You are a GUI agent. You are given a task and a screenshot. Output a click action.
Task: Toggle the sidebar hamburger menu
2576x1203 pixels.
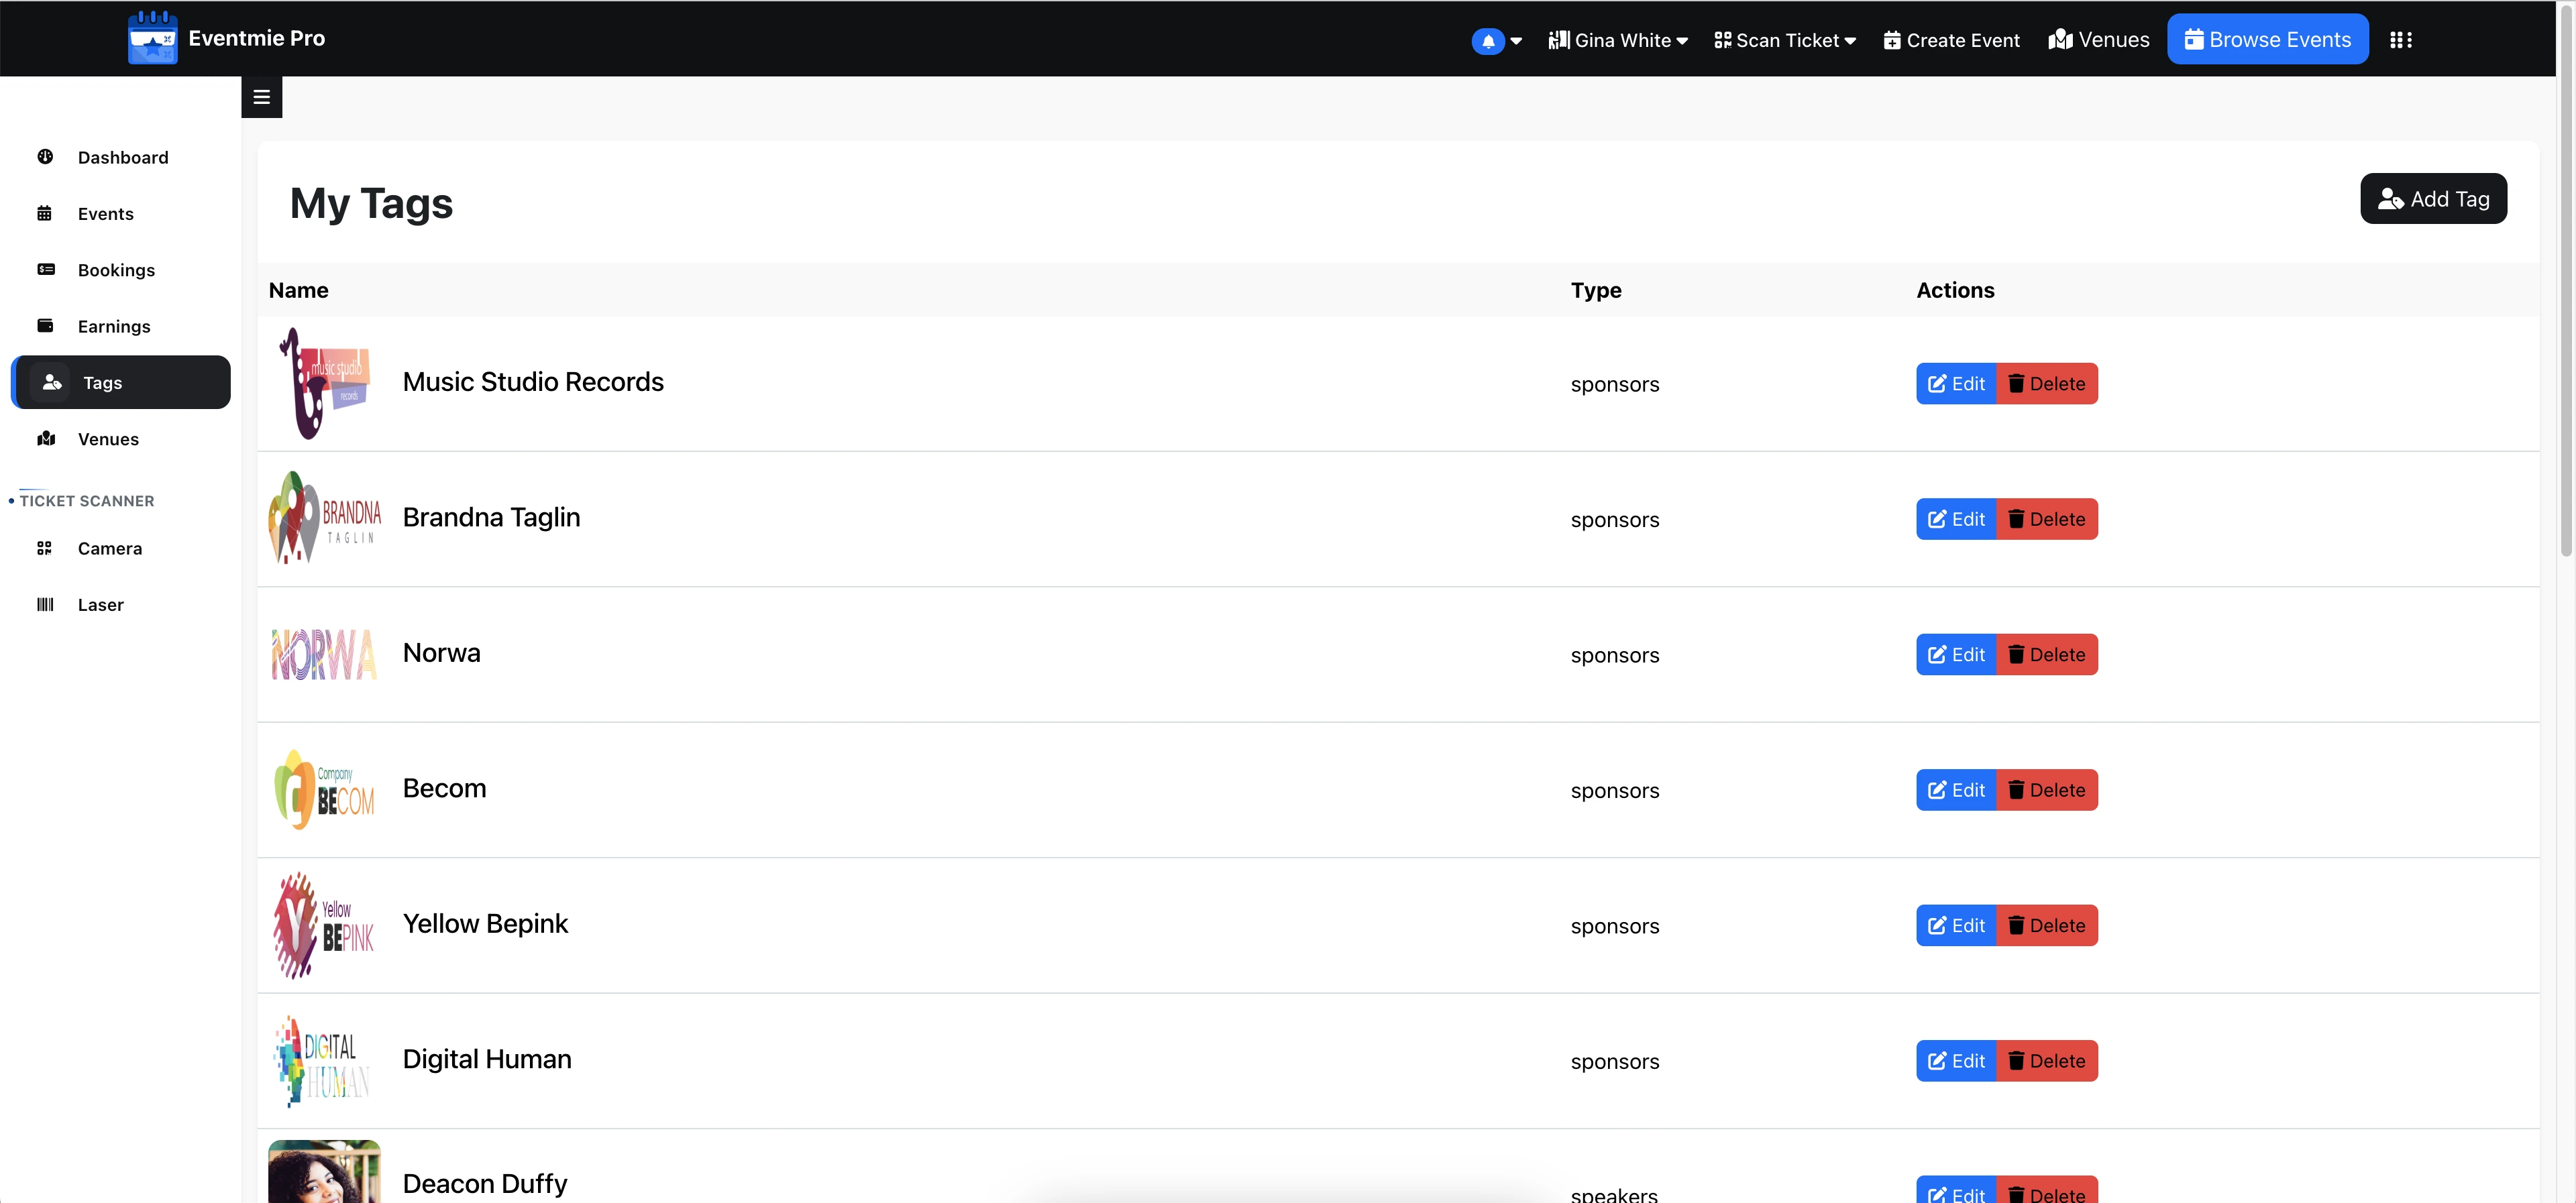[262, 97]
